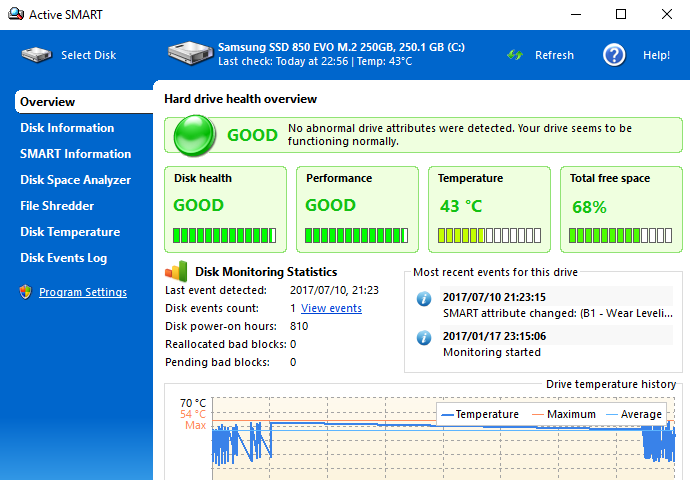Open the Program Settings link

pos(83,292)
